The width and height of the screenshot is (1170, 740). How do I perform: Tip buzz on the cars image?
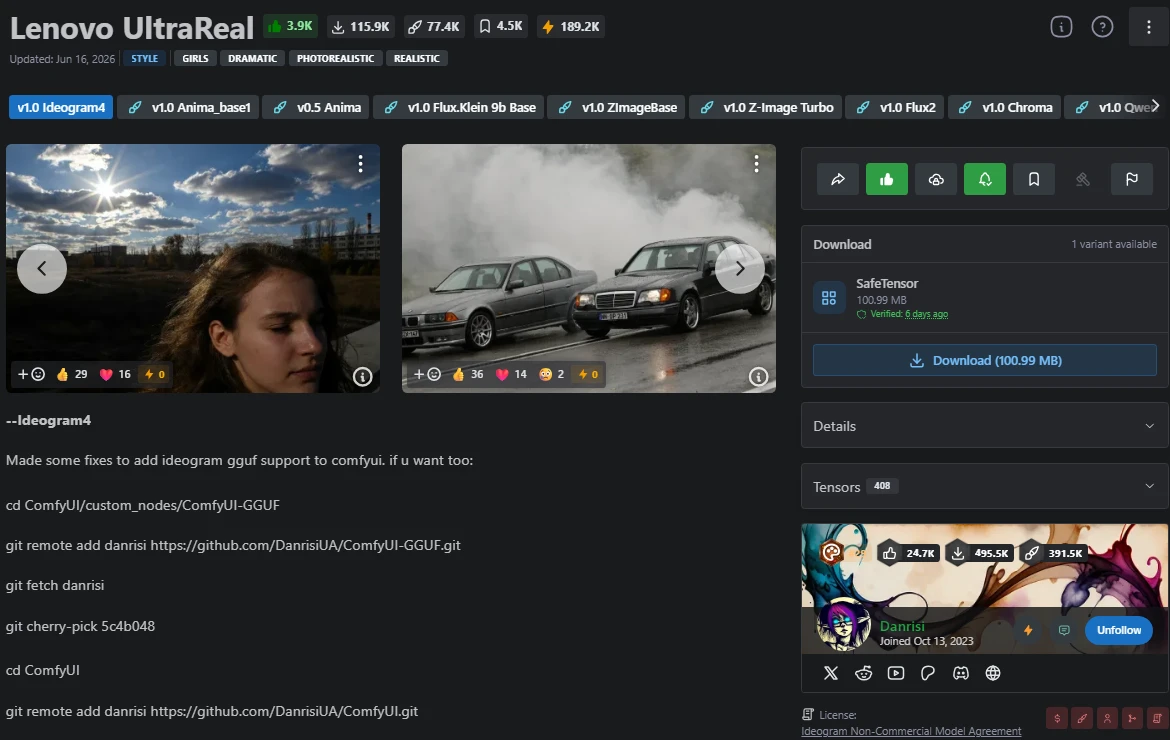pos(589,374)
